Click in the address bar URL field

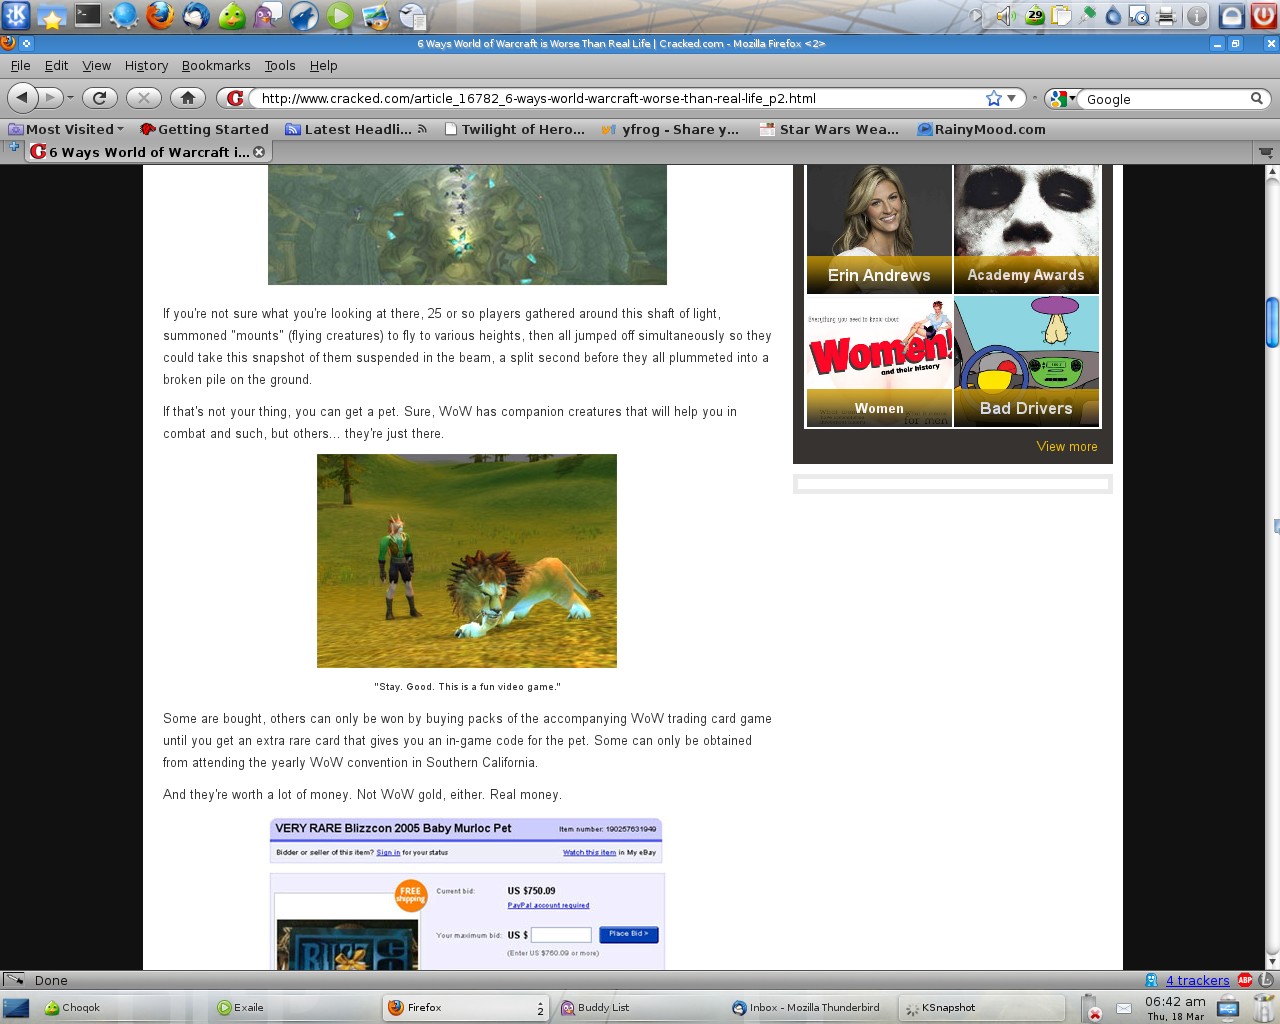click(620, 98)
